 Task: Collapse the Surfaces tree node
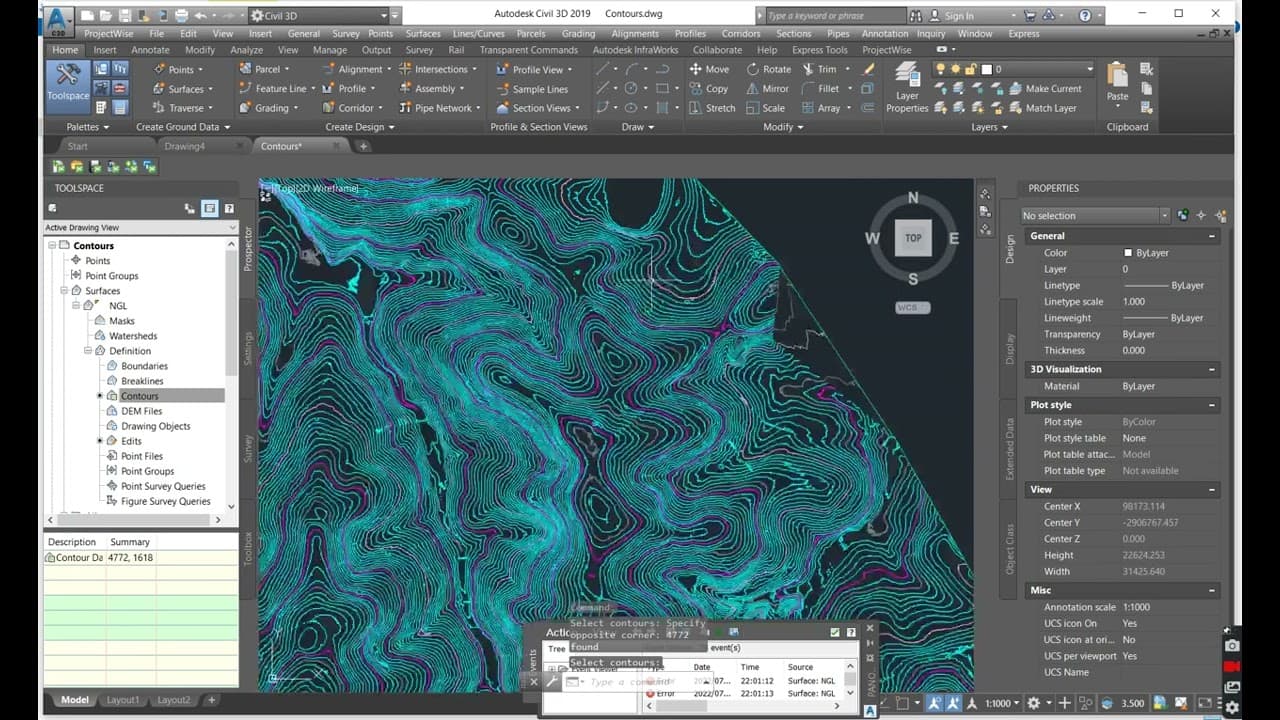coord(64,291)
